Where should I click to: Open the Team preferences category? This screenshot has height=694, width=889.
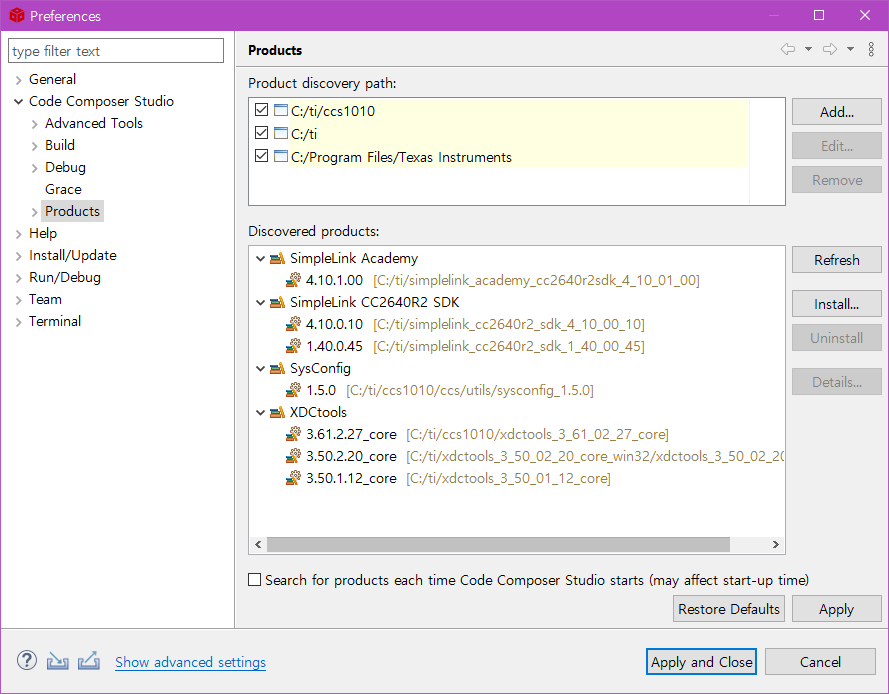pyautogui.click(x=45, y=299)
